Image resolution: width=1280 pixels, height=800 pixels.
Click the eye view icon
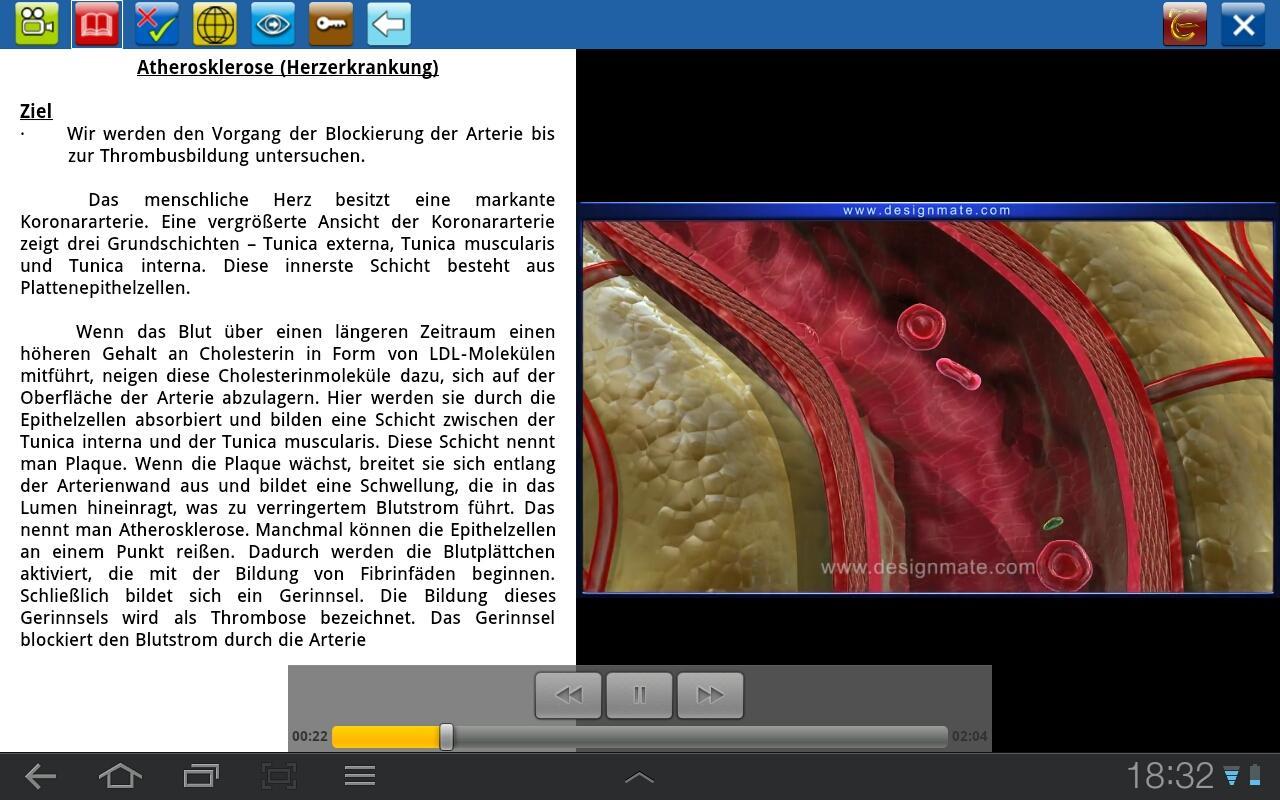(273, 24)
